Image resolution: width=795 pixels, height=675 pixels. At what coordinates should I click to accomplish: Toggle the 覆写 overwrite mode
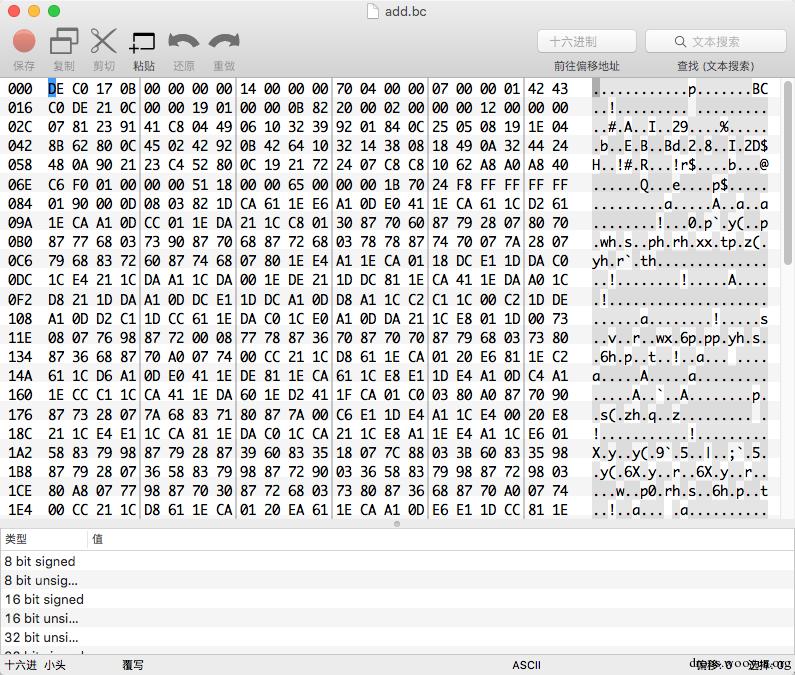point(133,665)
